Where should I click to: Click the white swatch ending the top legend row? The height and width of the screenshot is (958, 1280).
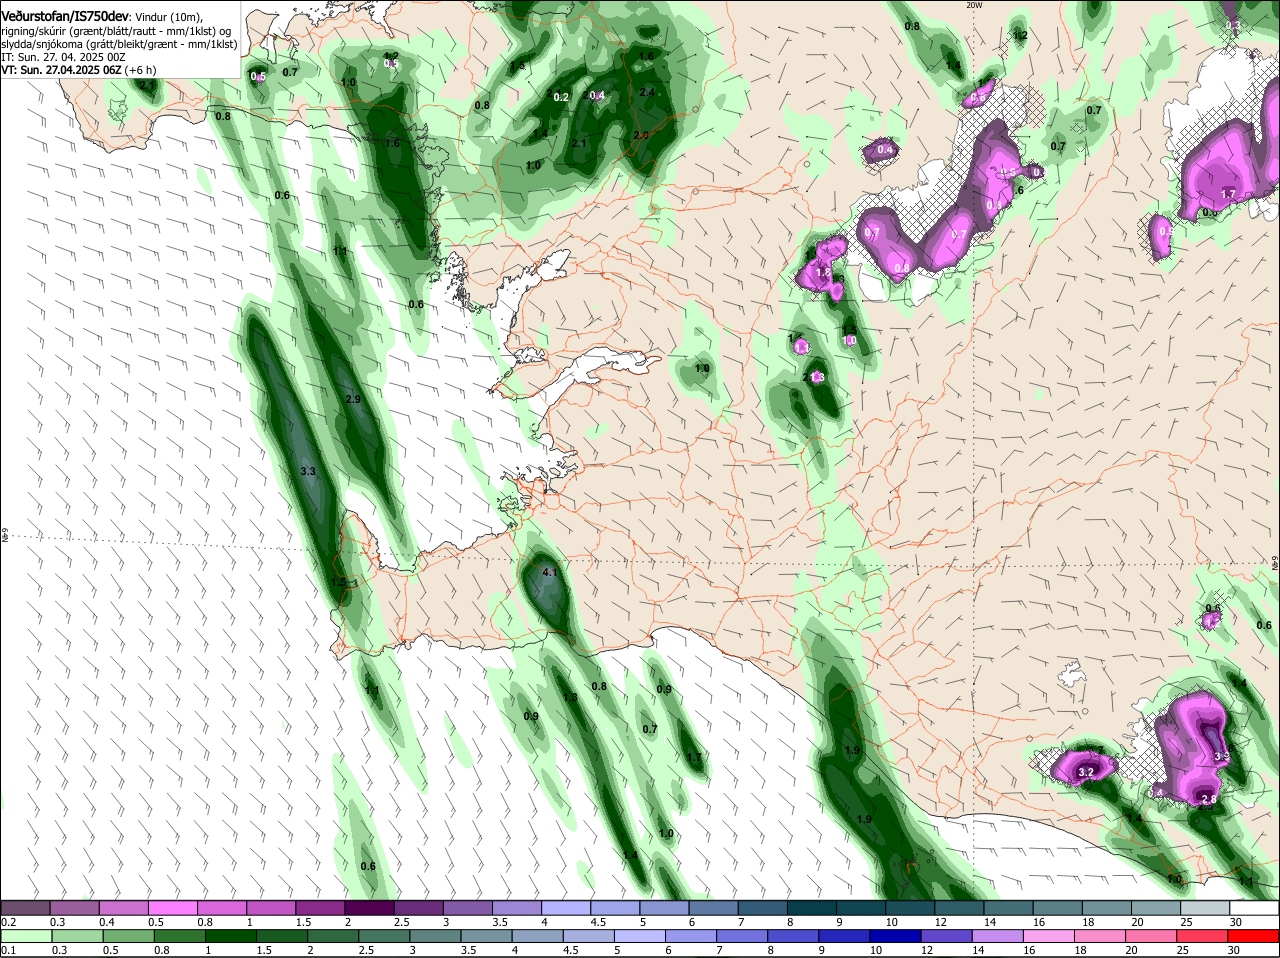(x=1253, y=907)
